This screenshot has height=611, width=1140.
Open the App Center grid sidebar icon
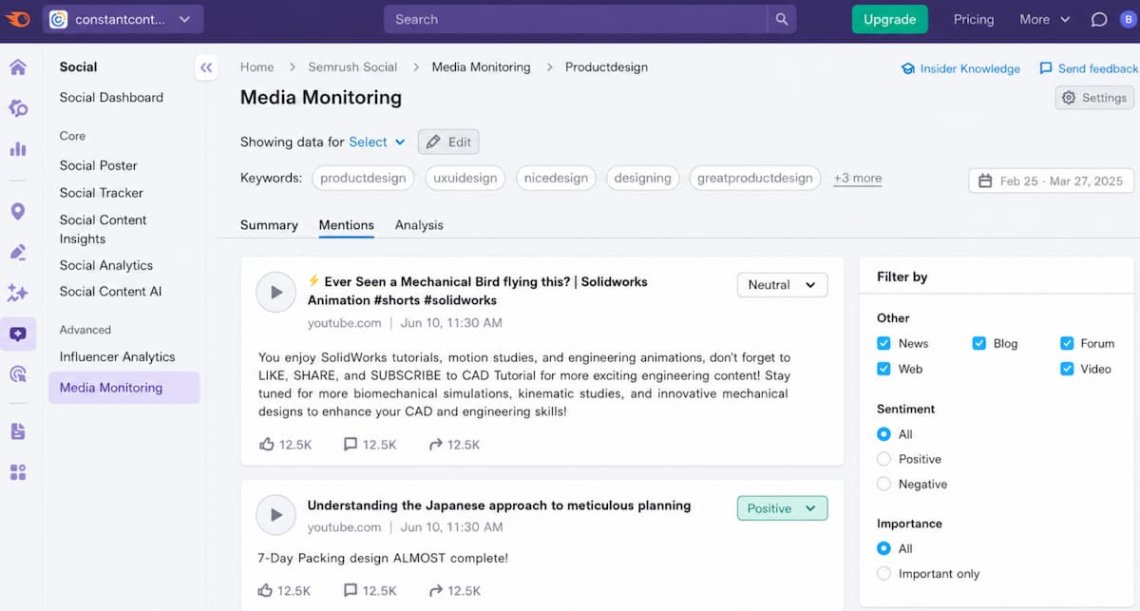(18, 472)
